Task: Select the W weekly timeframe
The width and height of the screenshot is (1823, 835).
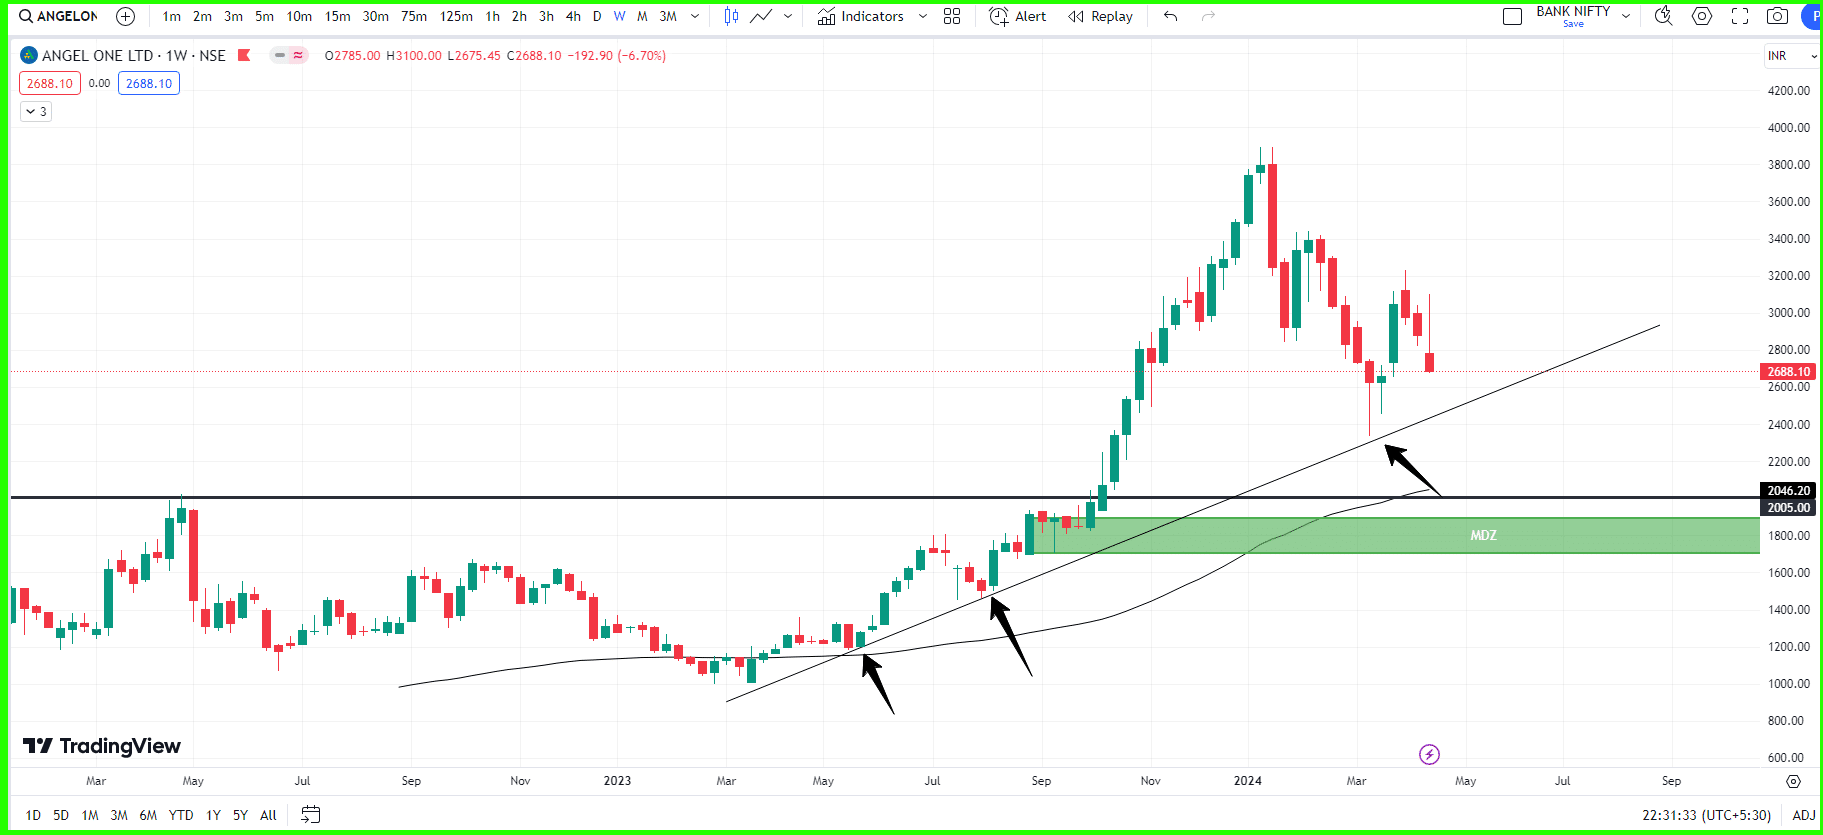Action: [x=619, y=16]
